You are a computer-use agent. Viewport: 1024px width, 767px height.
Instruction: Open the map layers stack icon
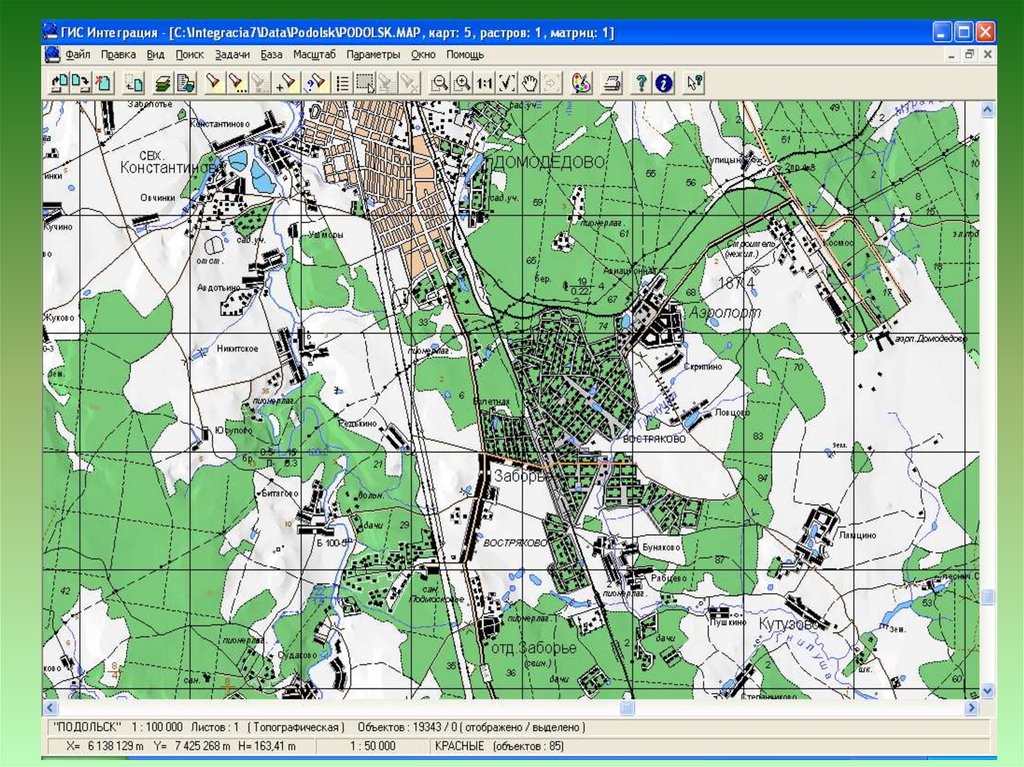tap(162, 83)
